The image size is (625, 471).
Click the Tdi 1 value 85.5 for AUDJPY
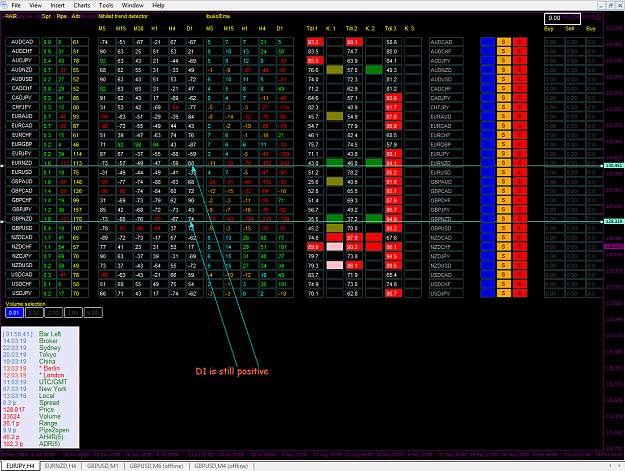[x=315, y=61]
